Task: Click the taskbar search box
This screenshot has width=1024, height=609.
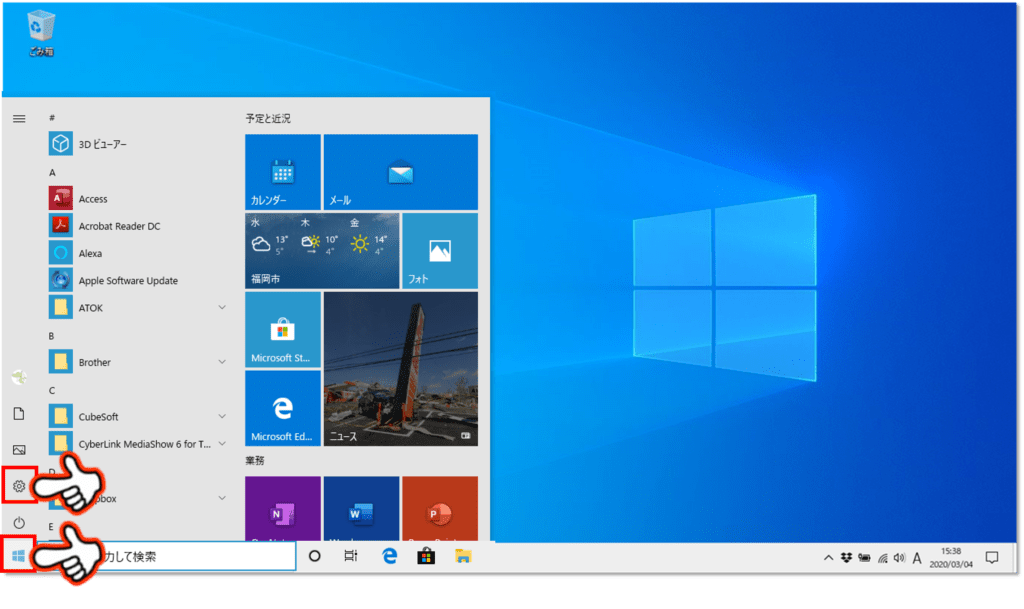Action: point(200,556)
